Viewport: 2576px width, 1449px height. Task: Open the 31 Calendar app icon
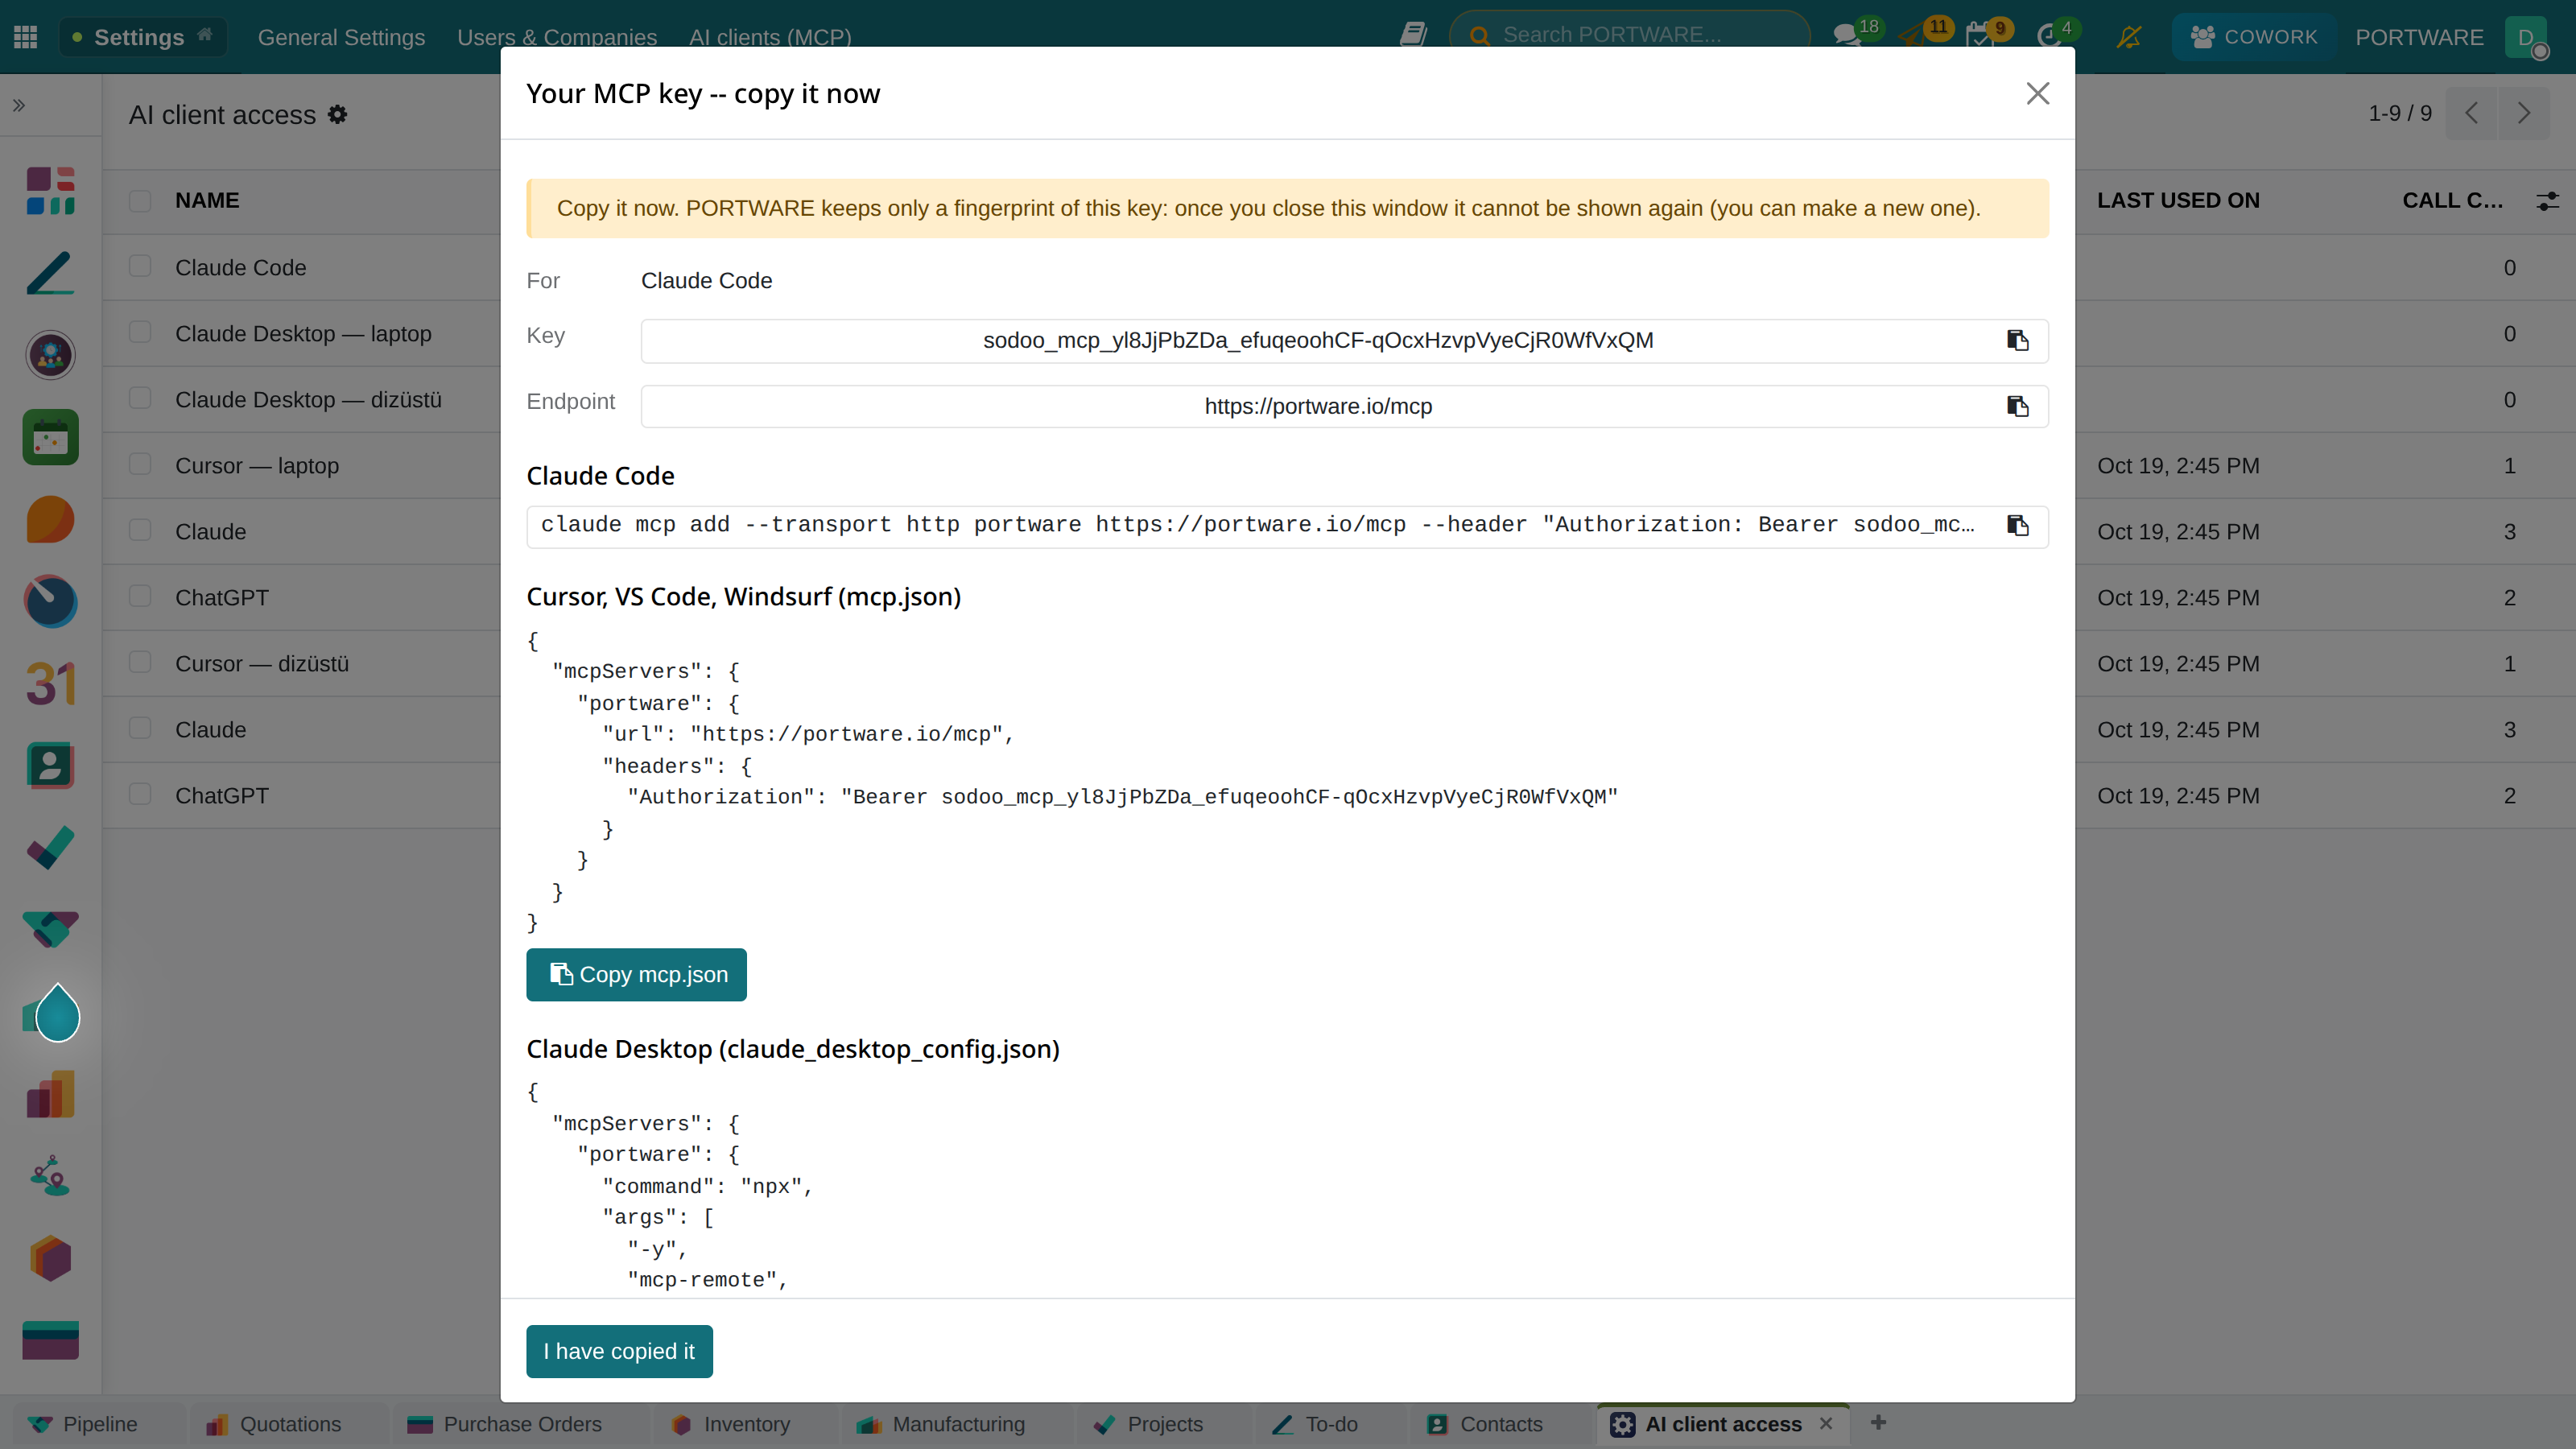pyautogui.click(x=50, y=683)
